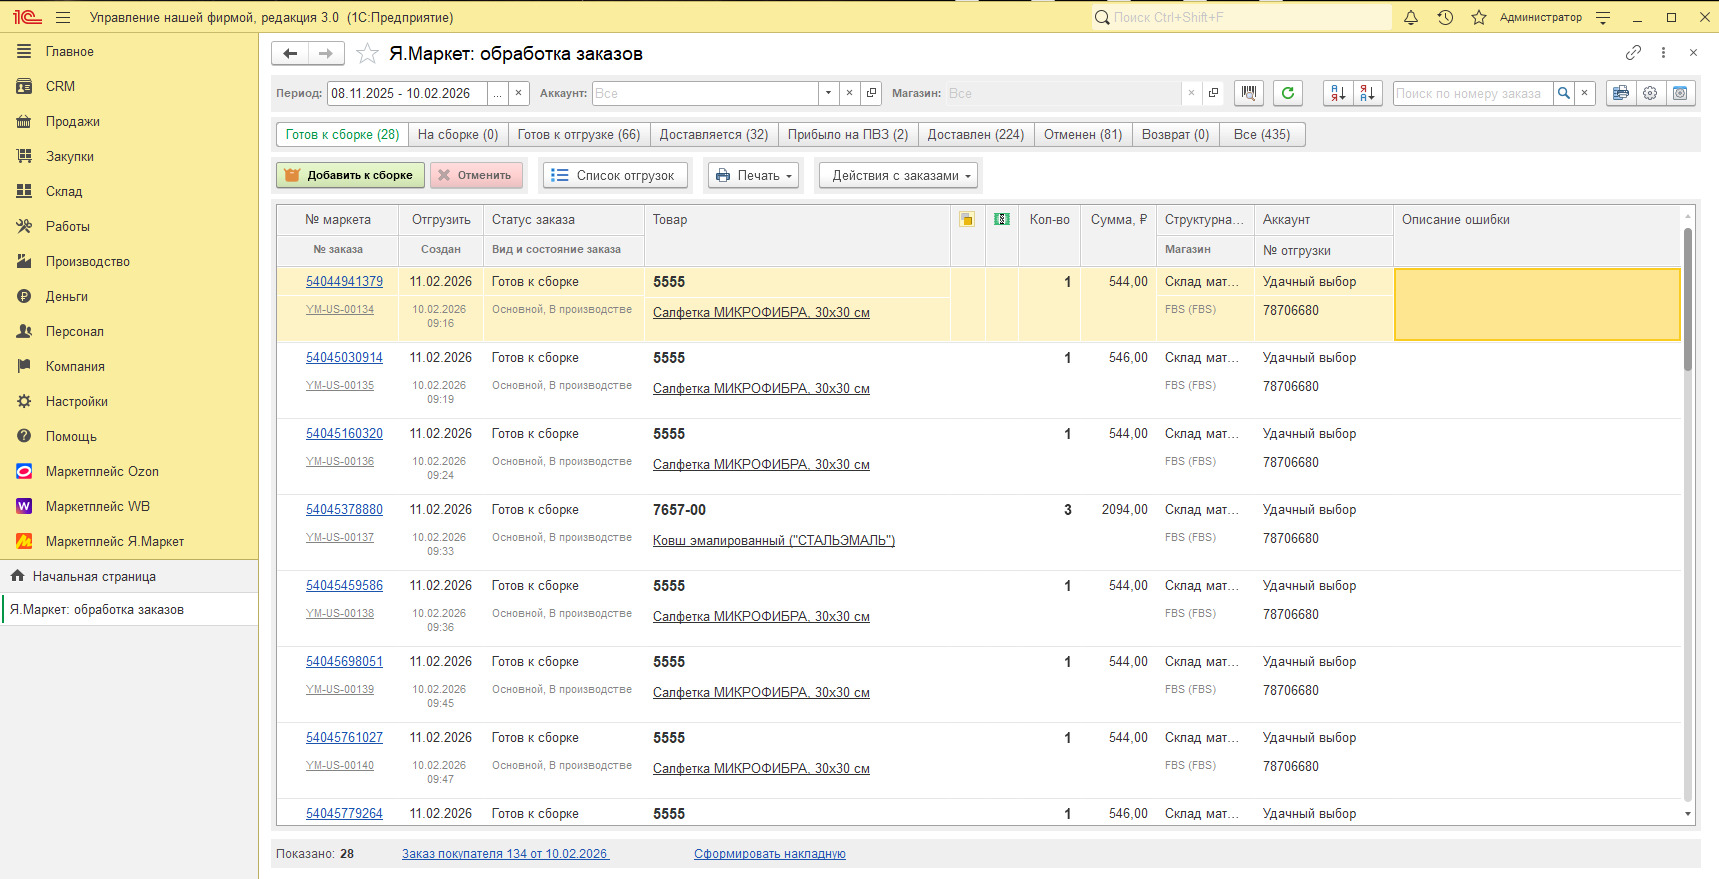Open history clock icon in title bar
The width and height of the screenshot is (1719, 879).
(1445, 17)
